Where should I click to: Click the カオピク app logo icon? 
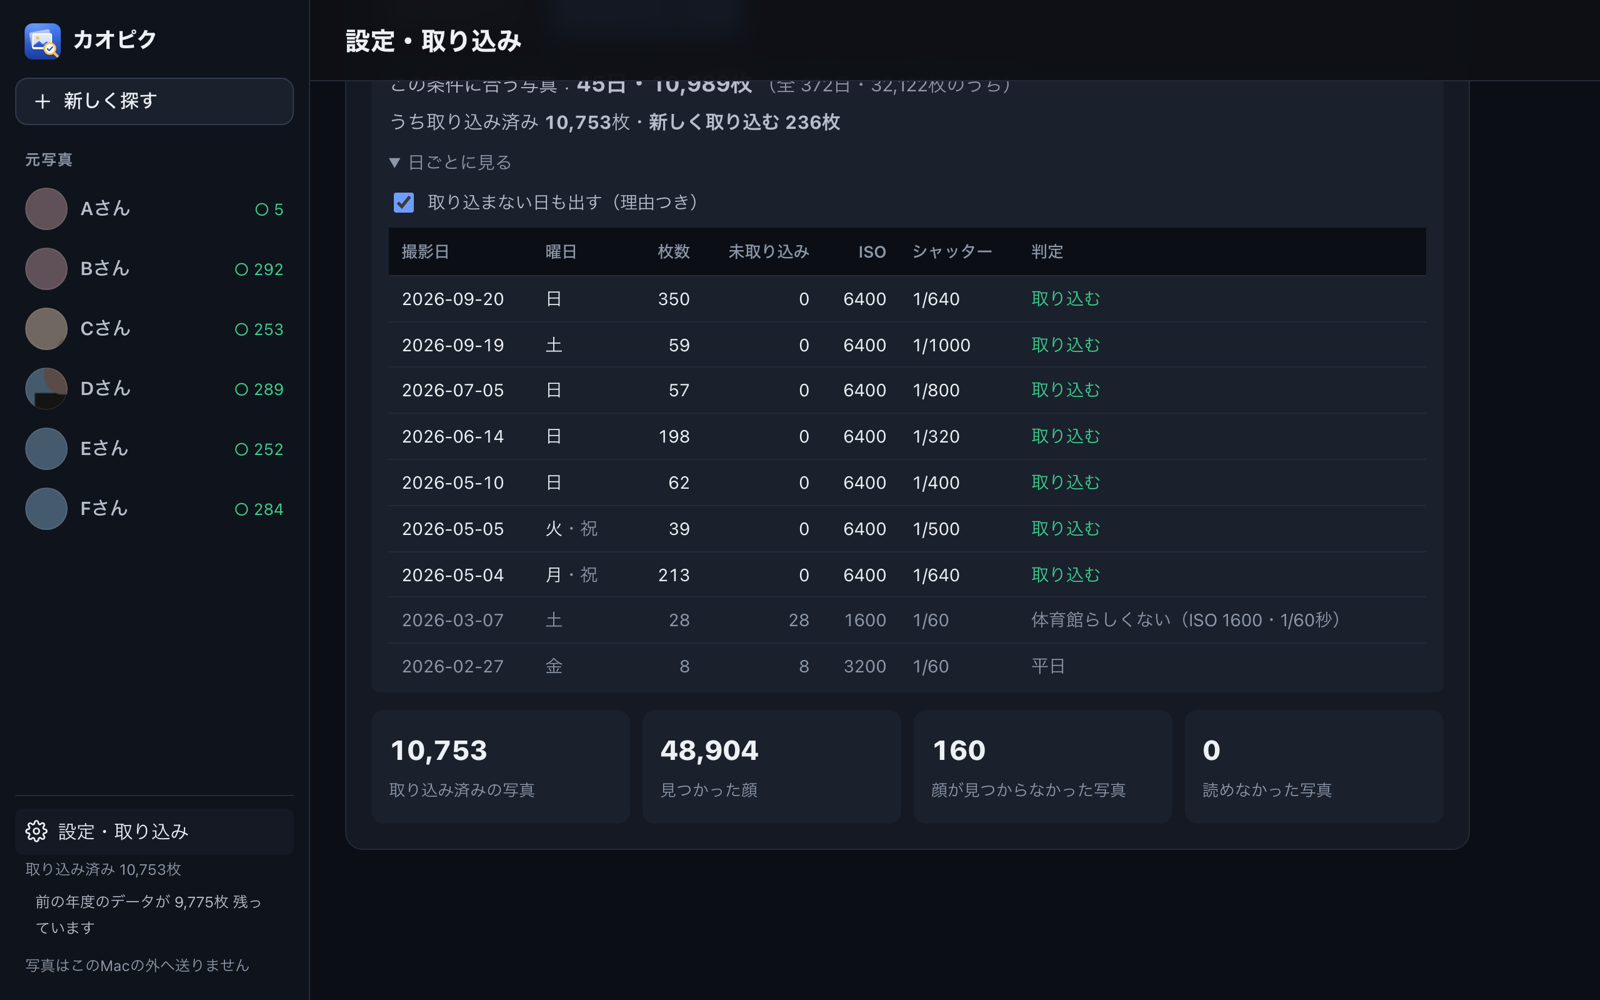42,40
